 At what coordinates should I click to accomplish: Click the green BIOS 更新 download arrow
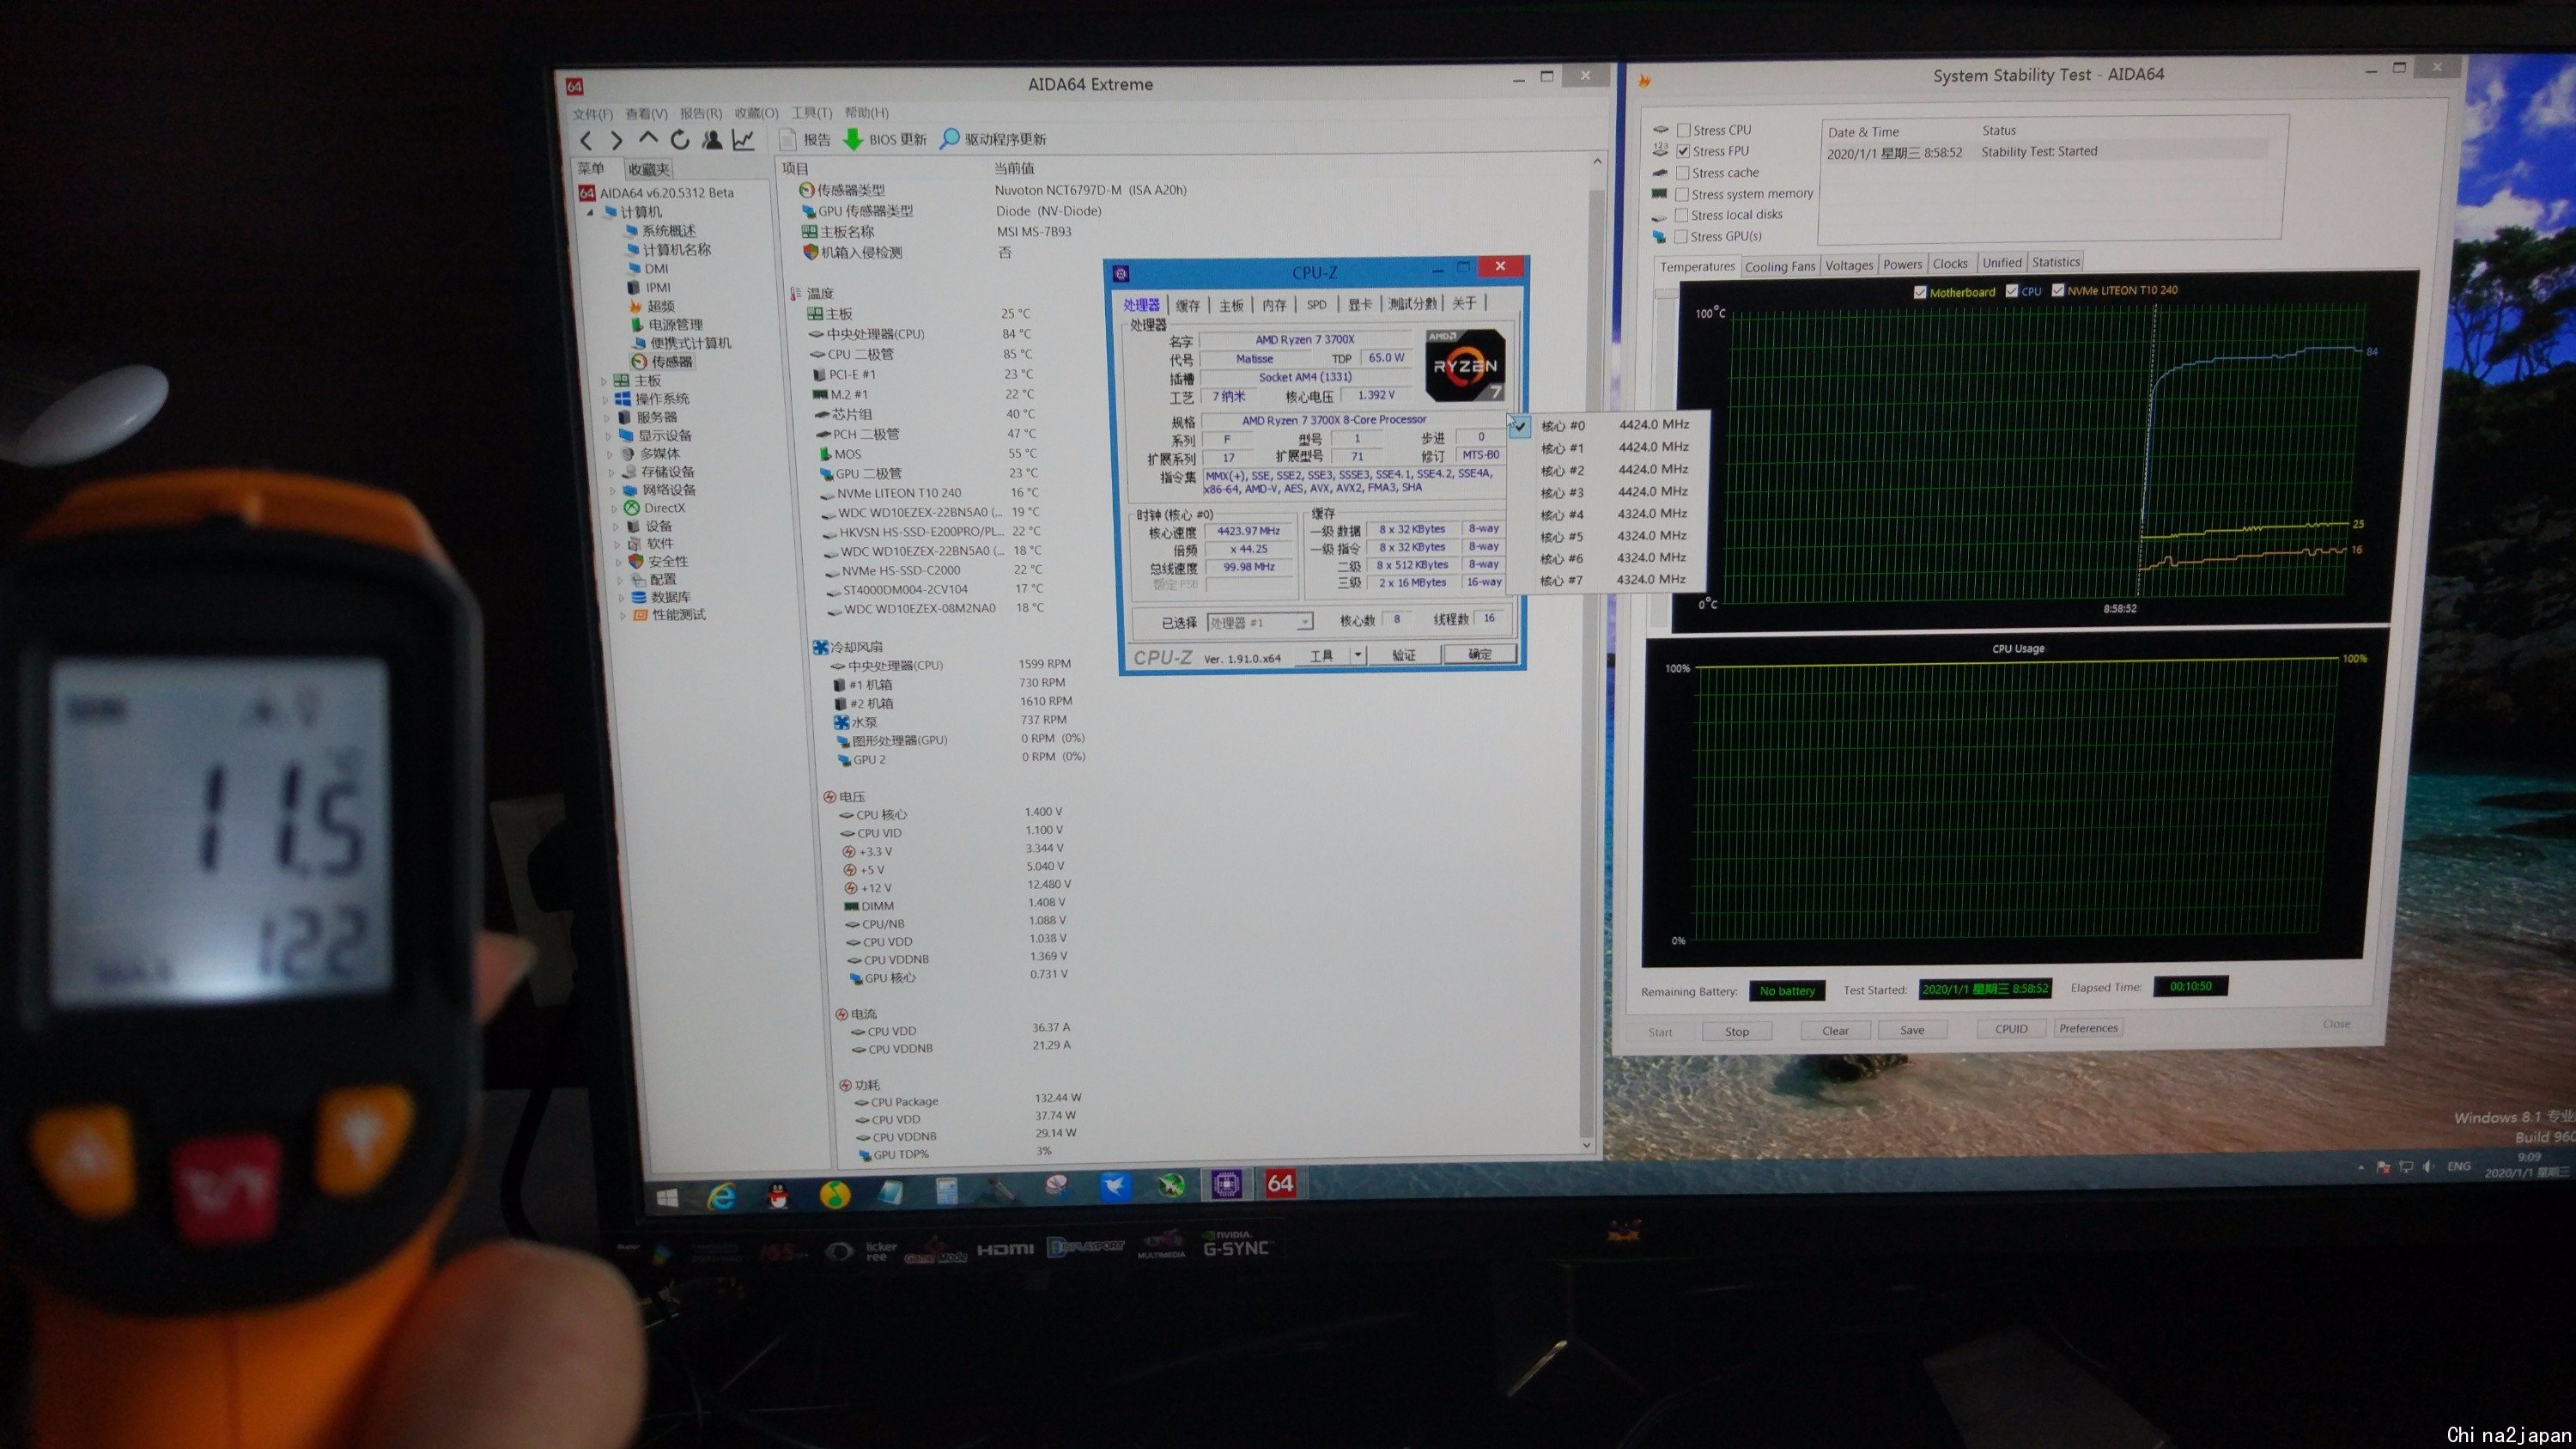(x=853, y=139)
